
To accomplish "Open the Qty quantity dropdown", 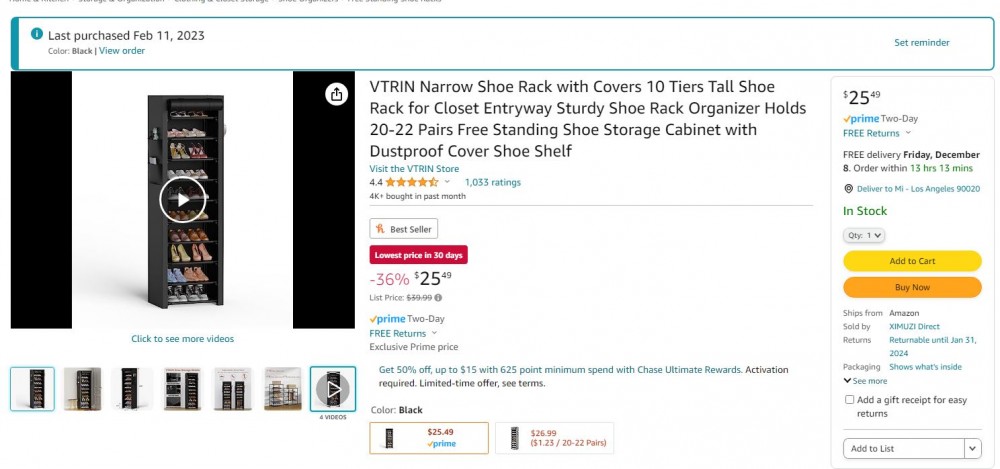I will pyautogui.click(x=865, y=235).
